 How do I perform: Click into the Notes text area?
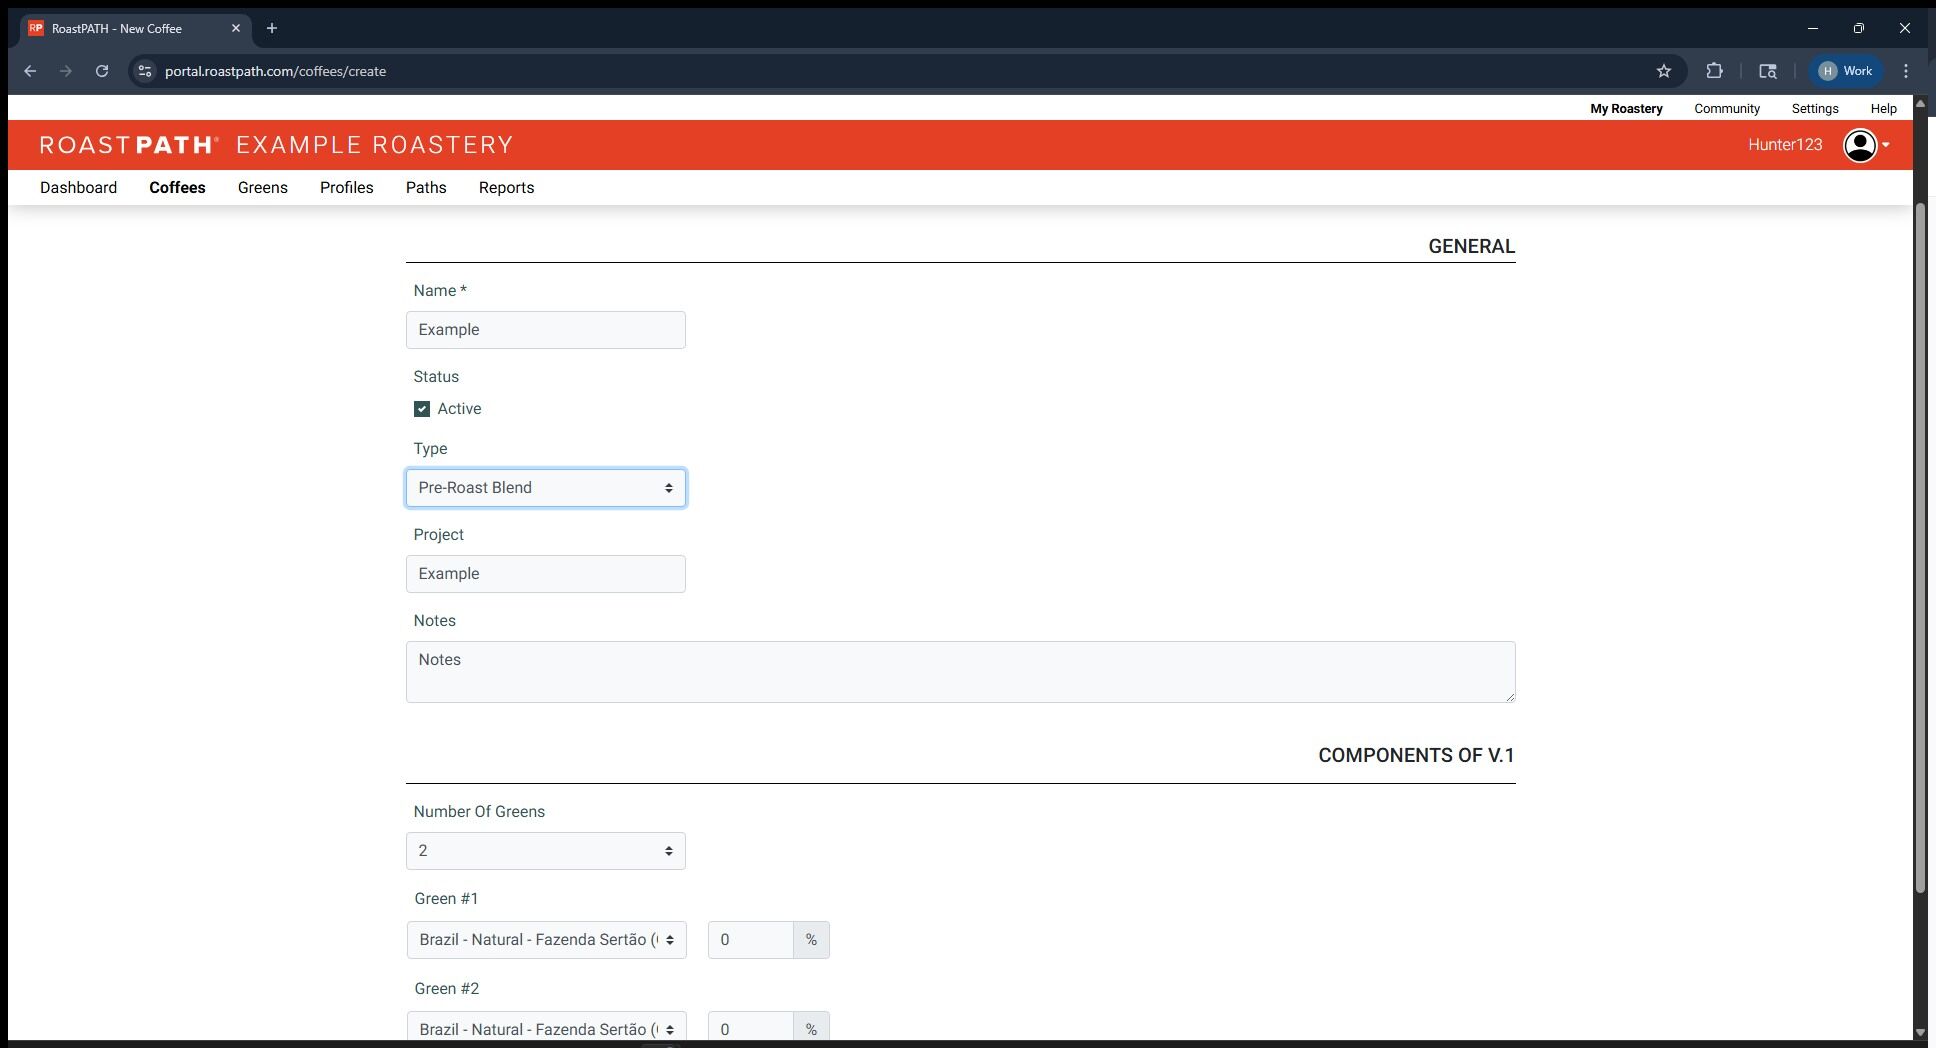[x=961, y=672]
